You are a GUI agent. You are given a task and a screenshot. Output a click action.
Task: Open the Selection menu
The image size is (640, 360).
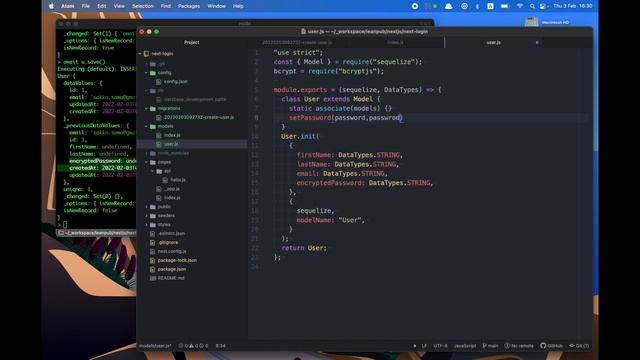coord(142,6)
